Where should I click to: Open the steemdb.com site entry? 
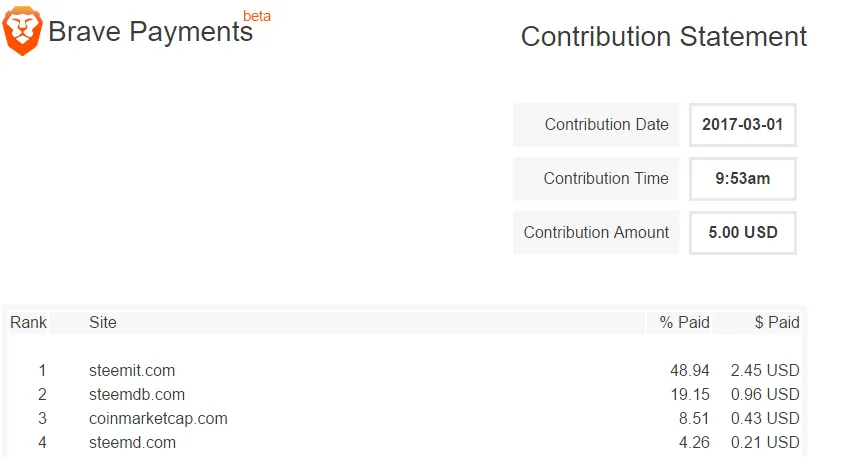tap(137, 395)
